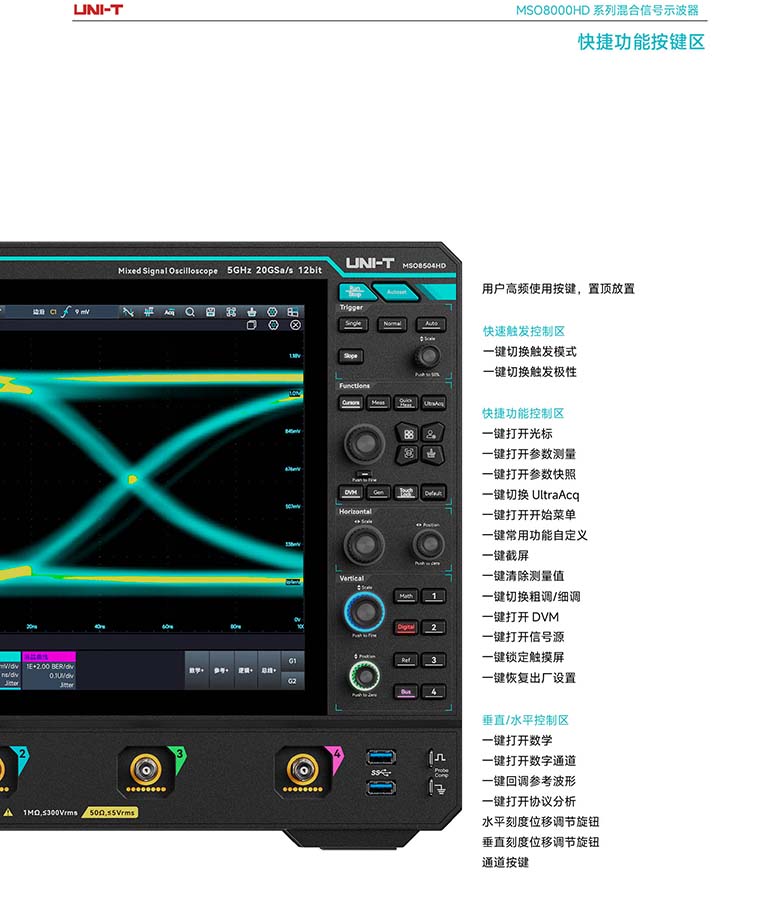Click the save disk icon in toolbar
The image size is (780, 918).
tap(210, 312)
